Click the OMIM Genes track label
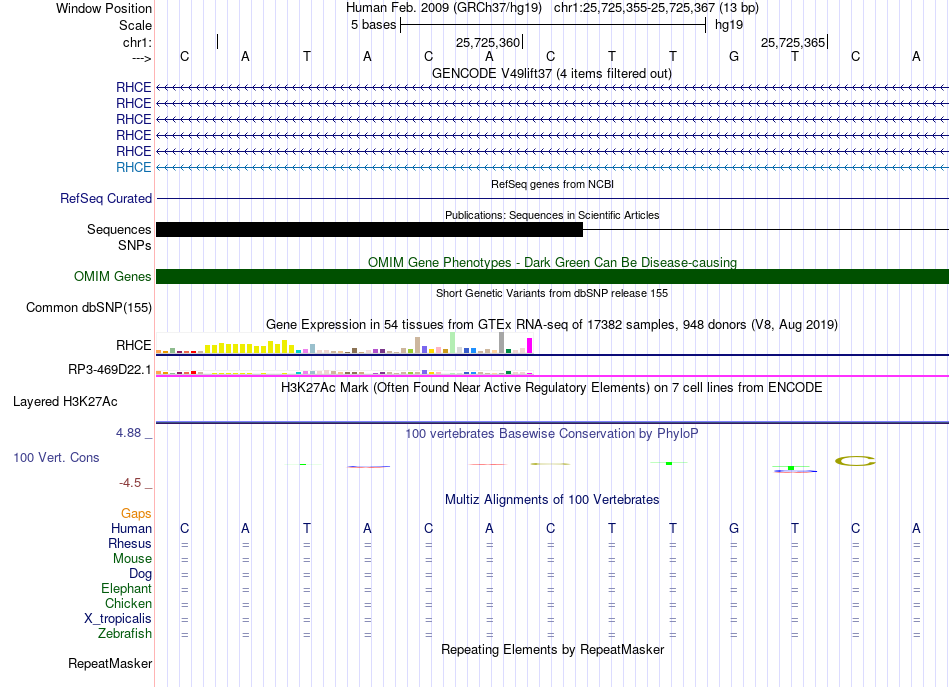This screenshot has width=950, height=687. pyautogui.click(x=112, y=276)
